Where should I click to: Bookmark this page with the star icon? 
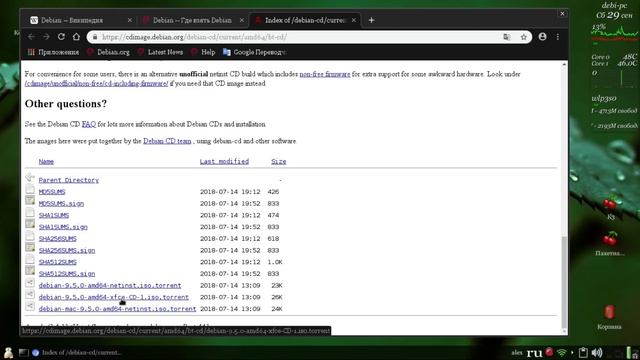click(524, 37)
